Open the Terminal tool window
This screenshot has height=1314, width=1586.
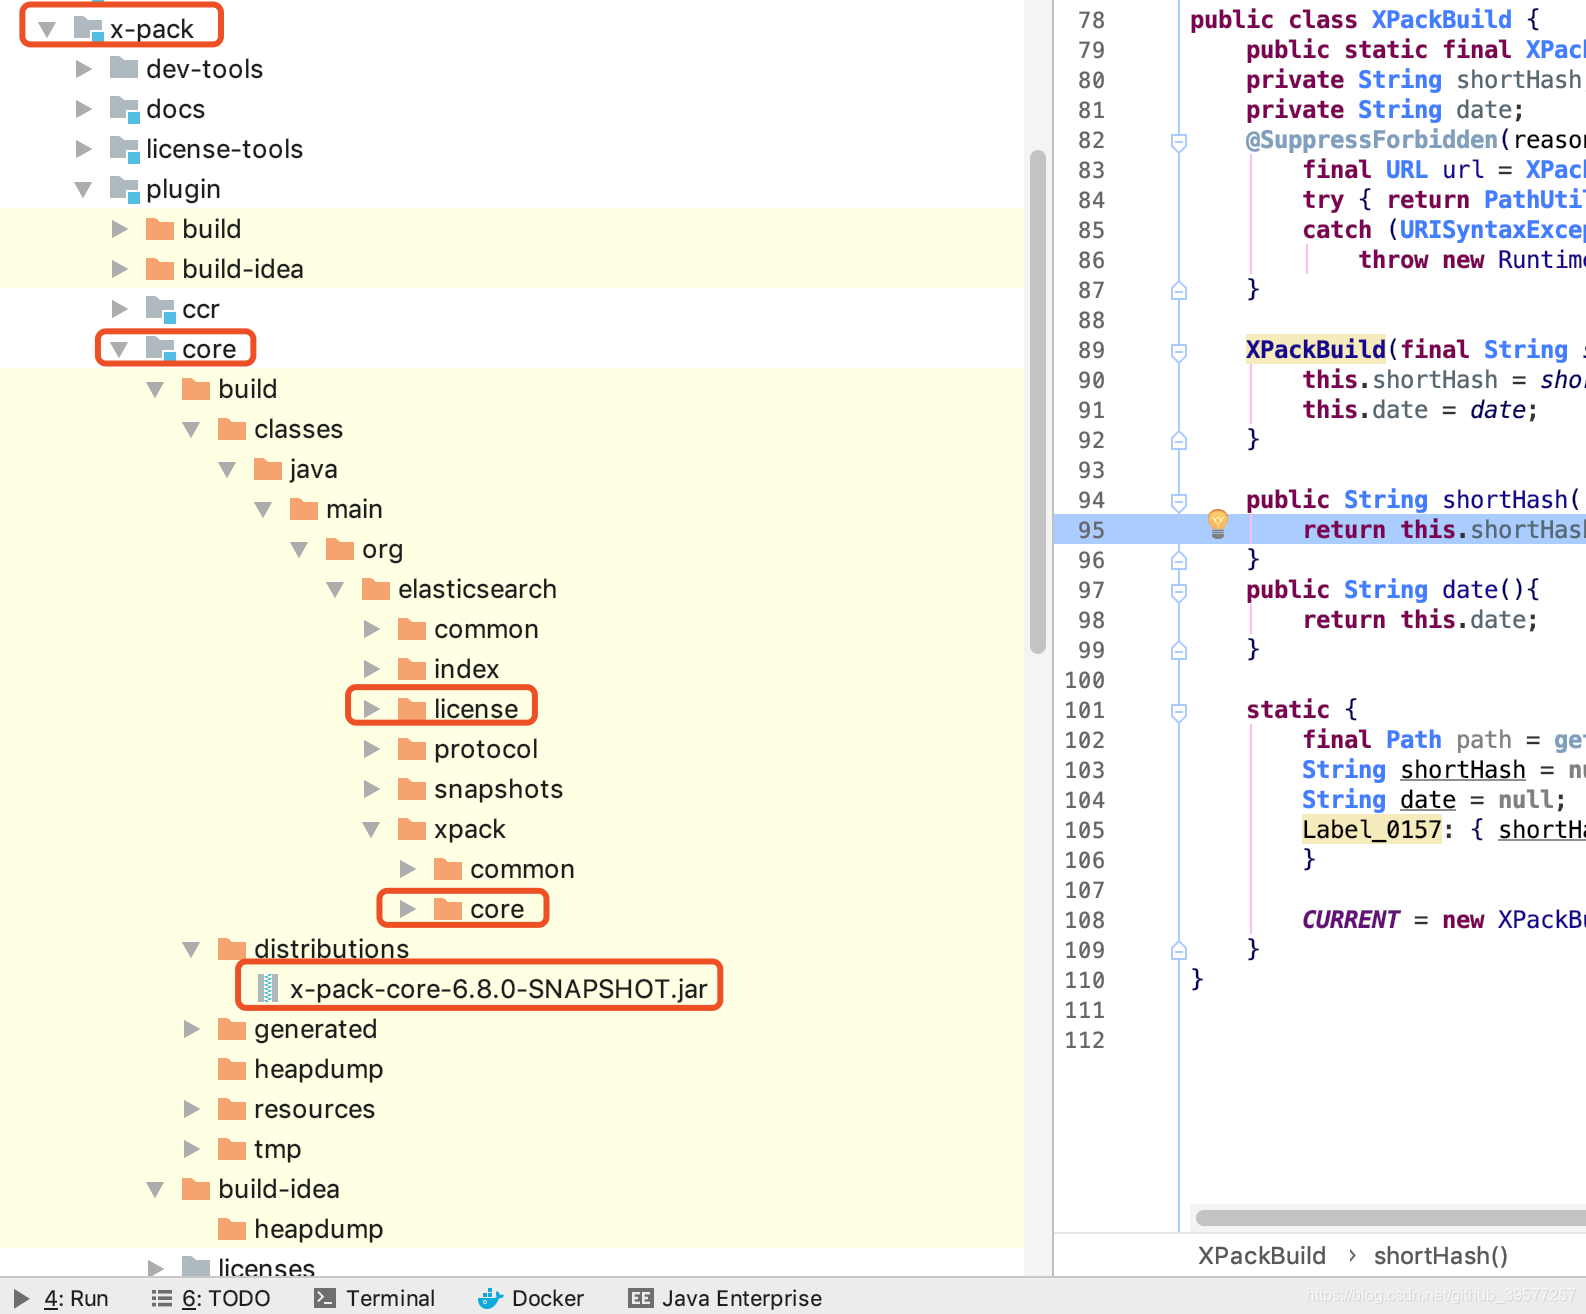point(375,1298)
